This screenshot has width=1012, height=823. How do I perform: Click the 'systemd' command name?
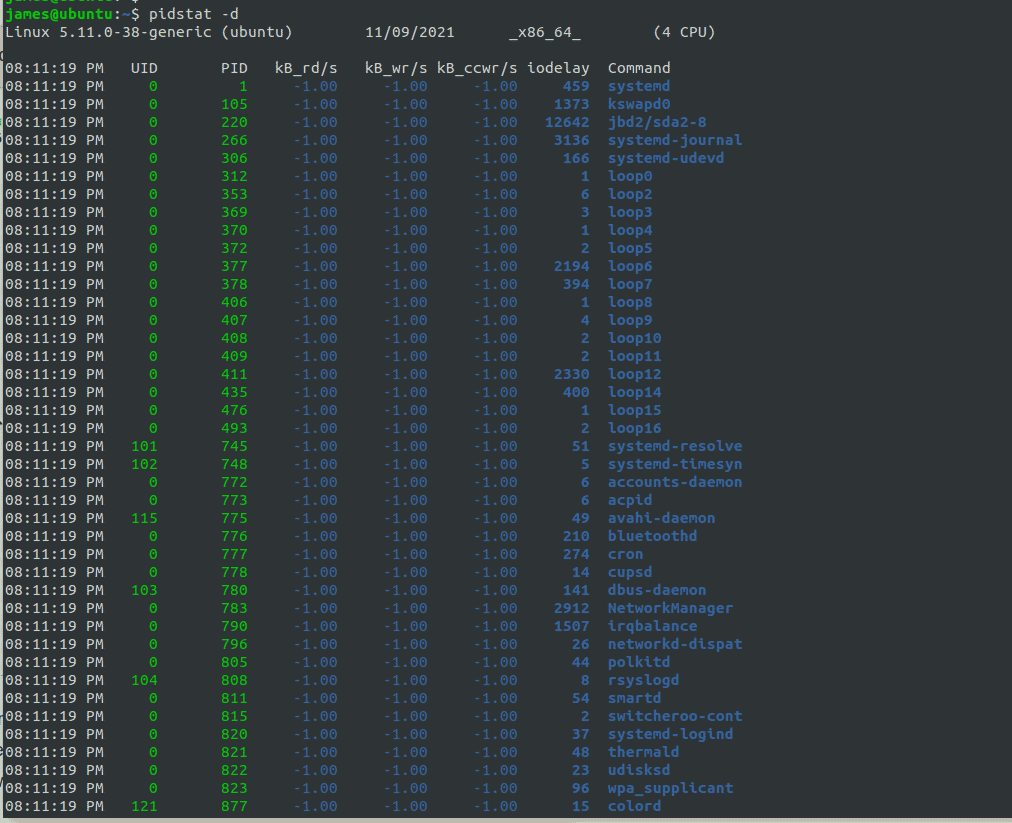point(639,86)
